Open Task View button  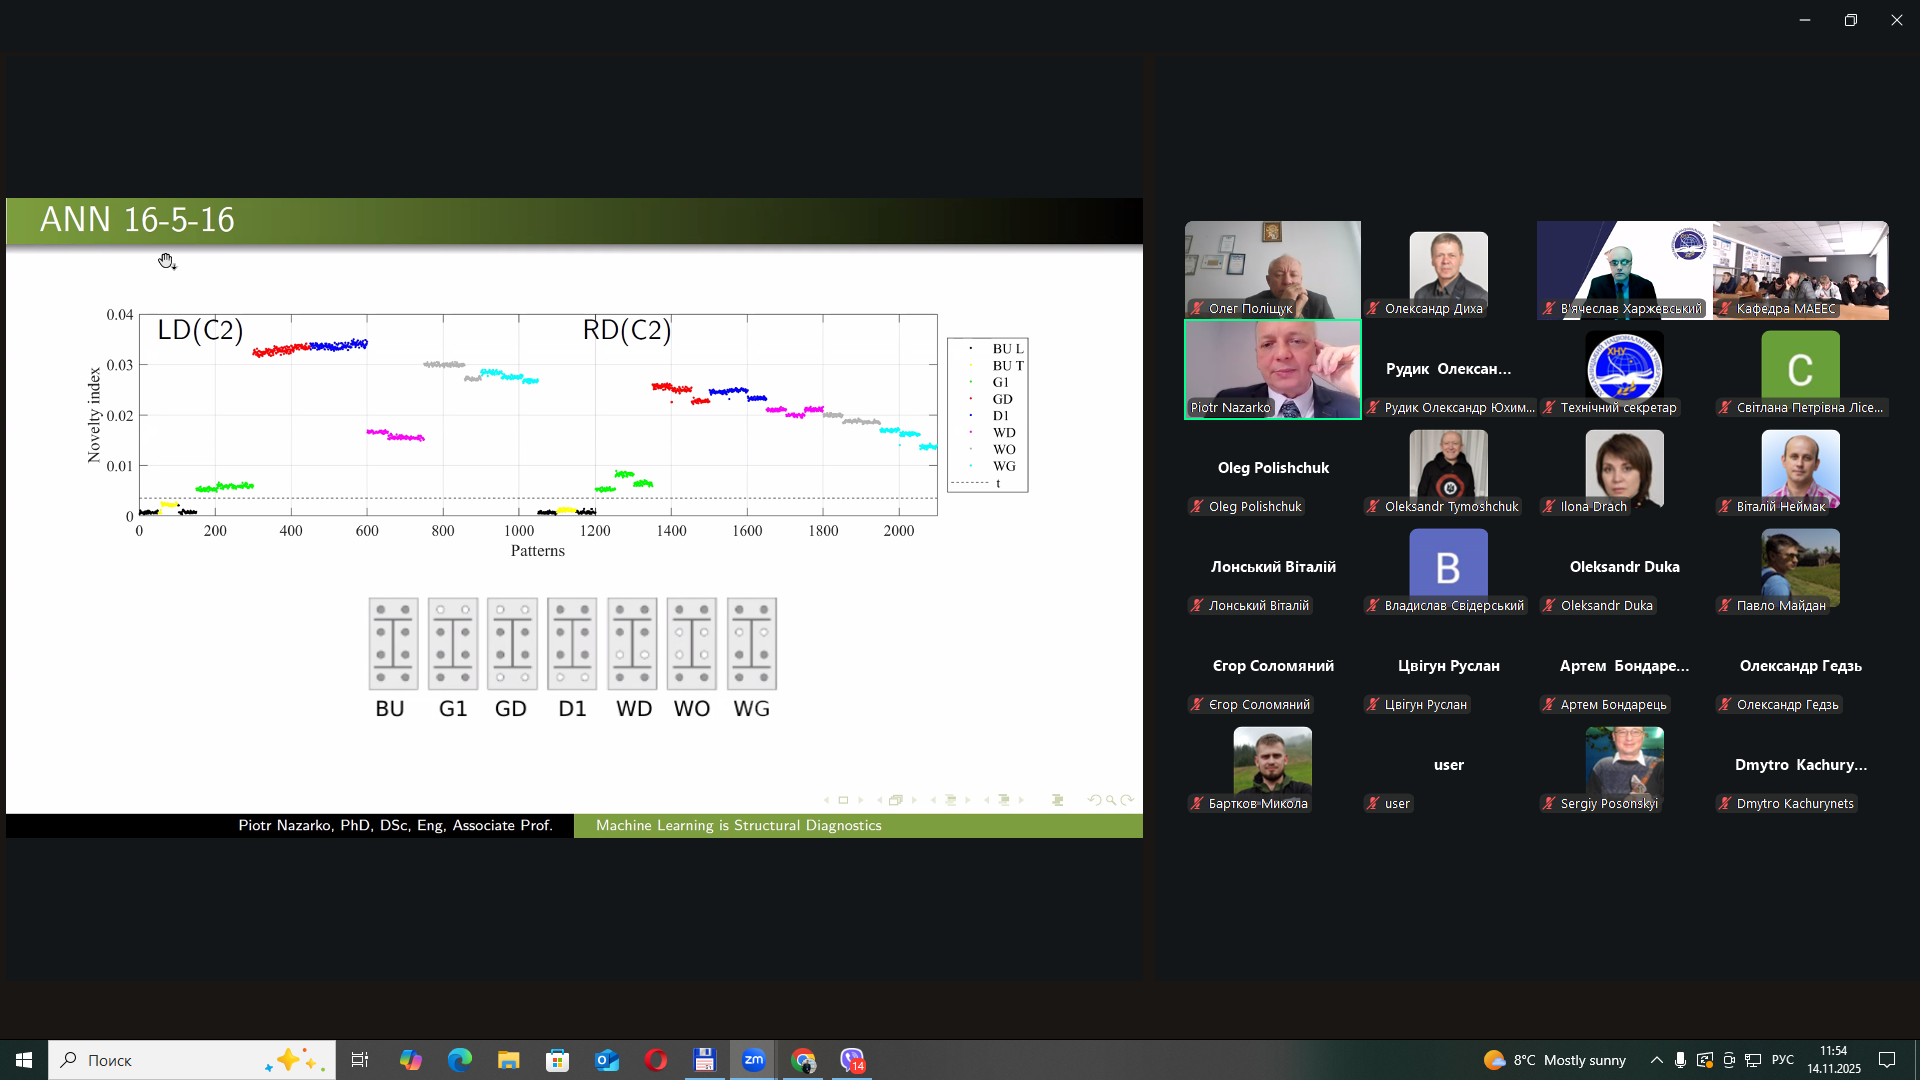click(360, 1060)
